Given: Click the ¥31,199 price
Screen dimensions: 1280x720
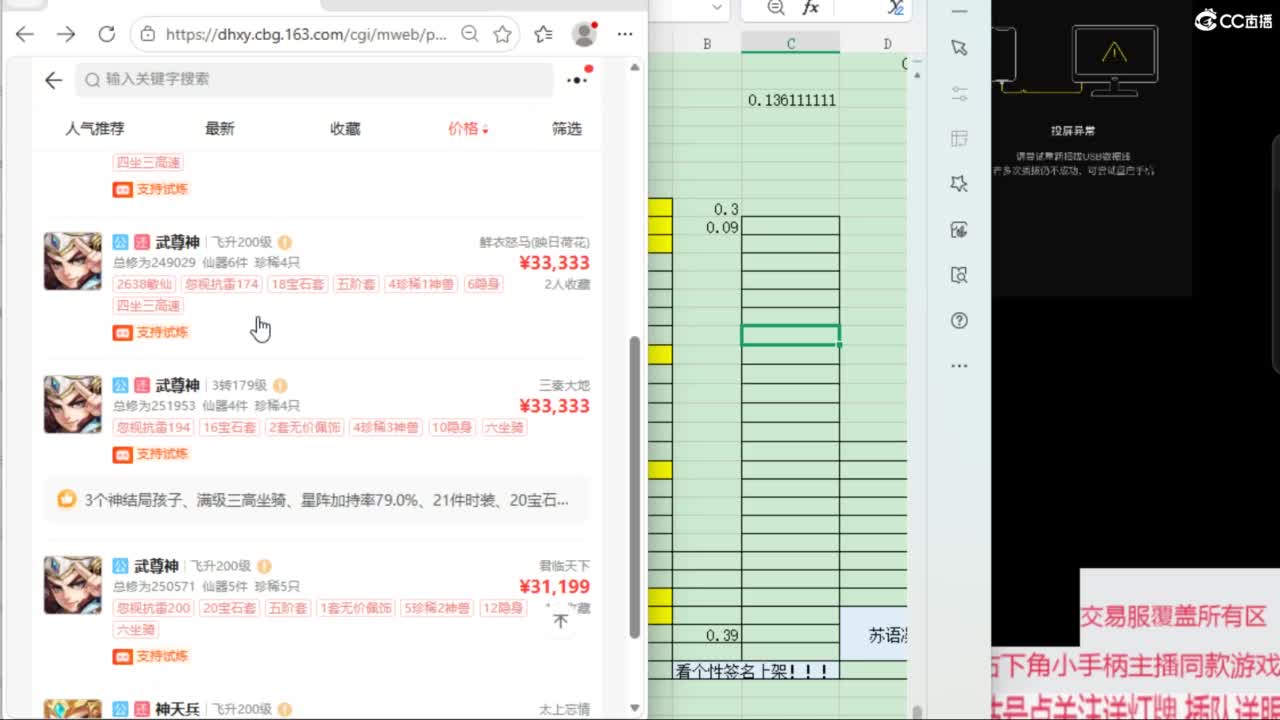Looking at the screenshot, I should pyautogui.click(x=554, y=587).
